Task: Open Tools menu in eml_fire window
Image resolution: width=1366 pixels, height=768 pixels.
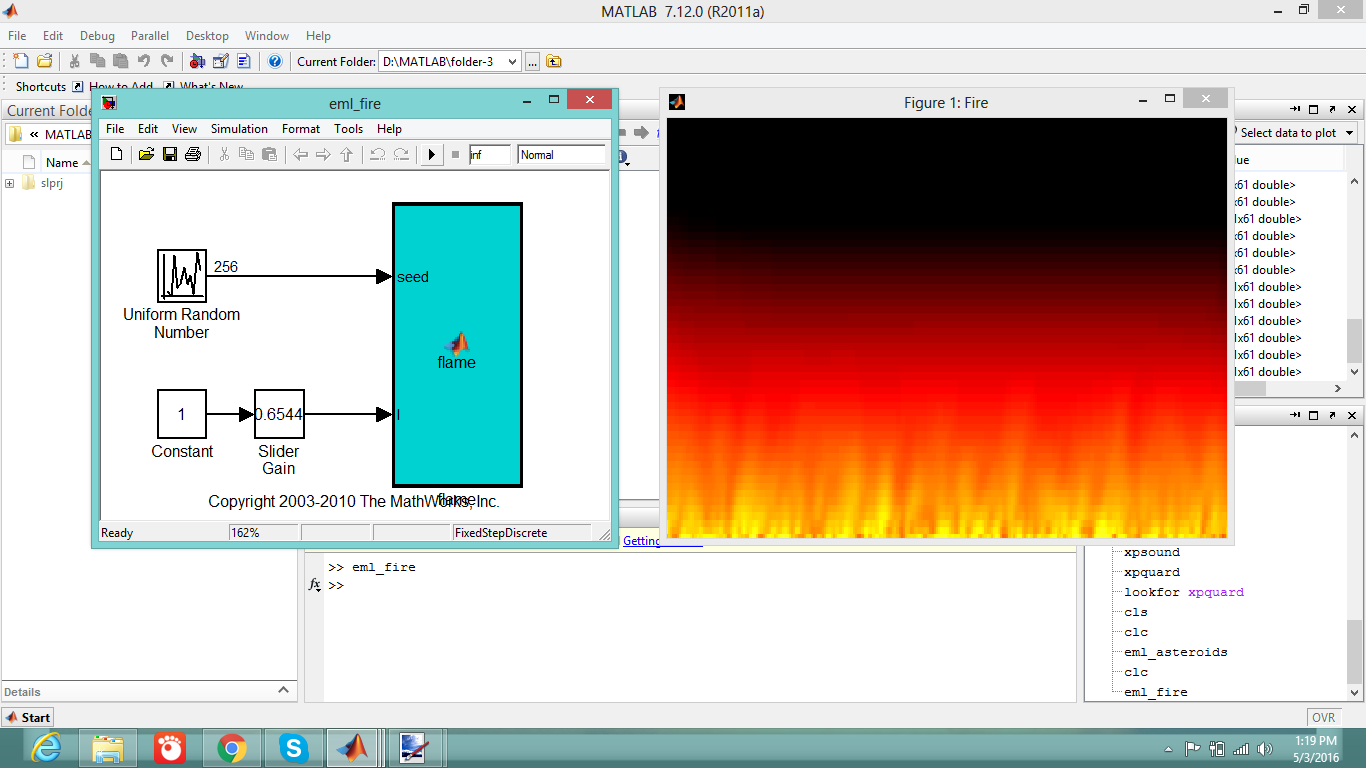Action: coord(348,129)
